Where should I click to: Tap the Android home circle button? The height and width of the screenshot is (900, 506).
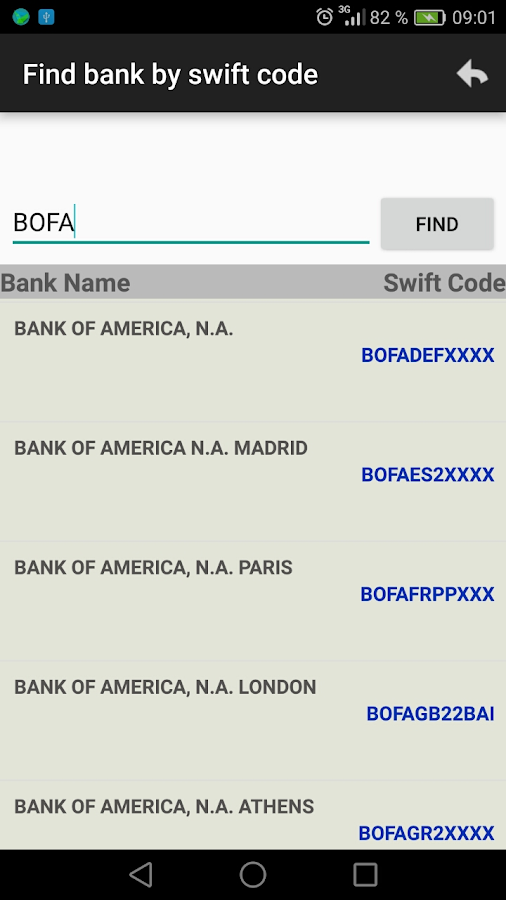coord(253,875)
